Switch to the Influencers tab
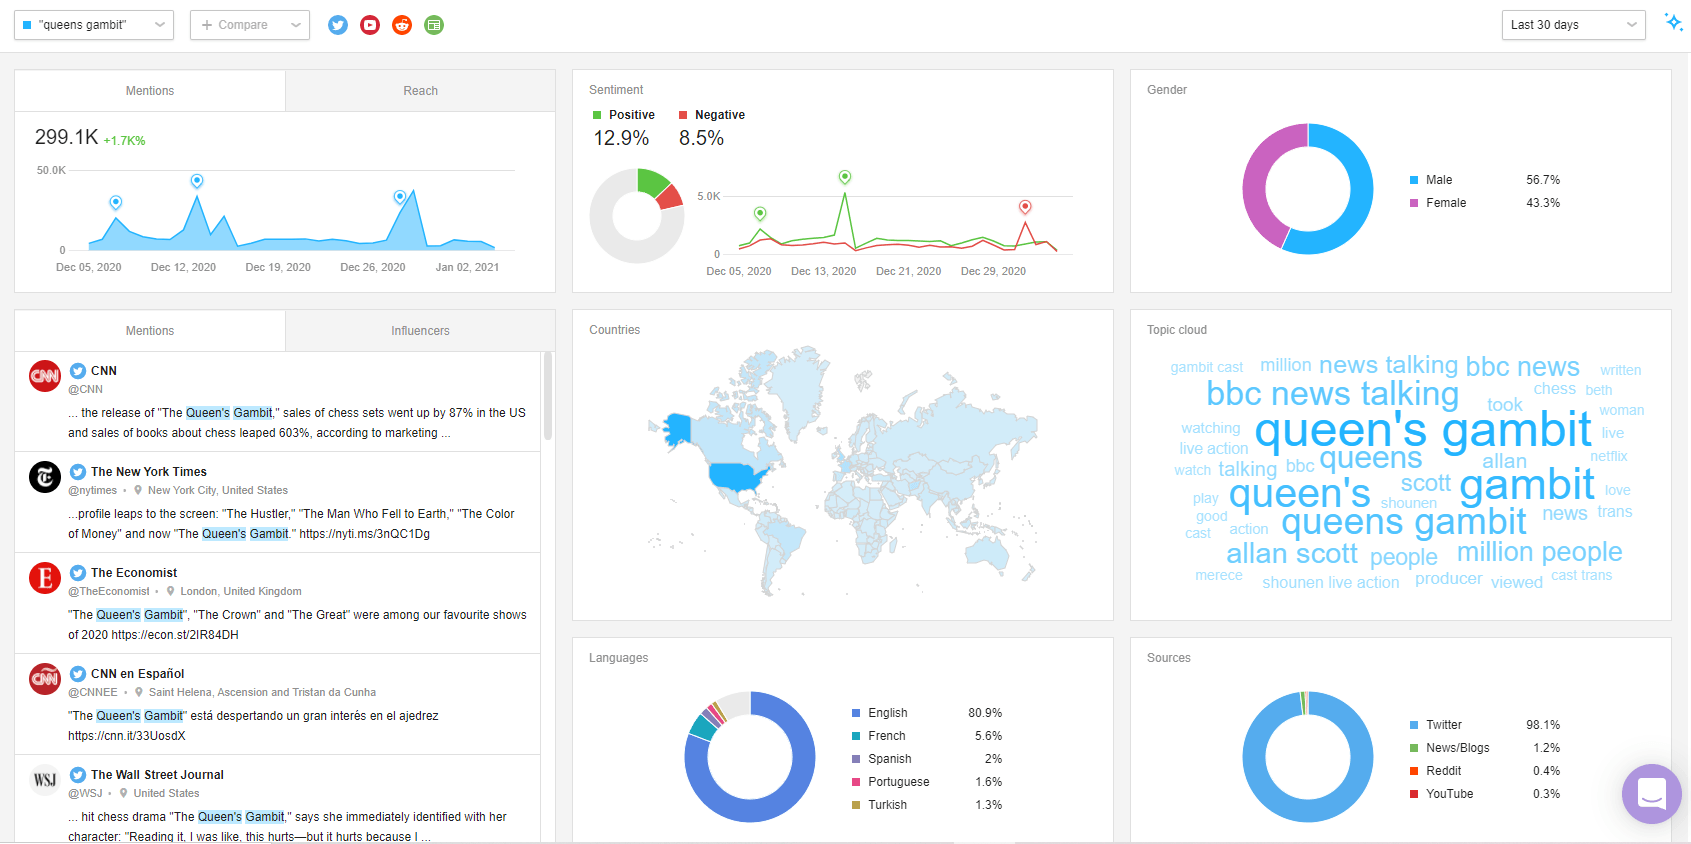The width and height of the screenshot is (1691, 844). click(x=420, y=331)
